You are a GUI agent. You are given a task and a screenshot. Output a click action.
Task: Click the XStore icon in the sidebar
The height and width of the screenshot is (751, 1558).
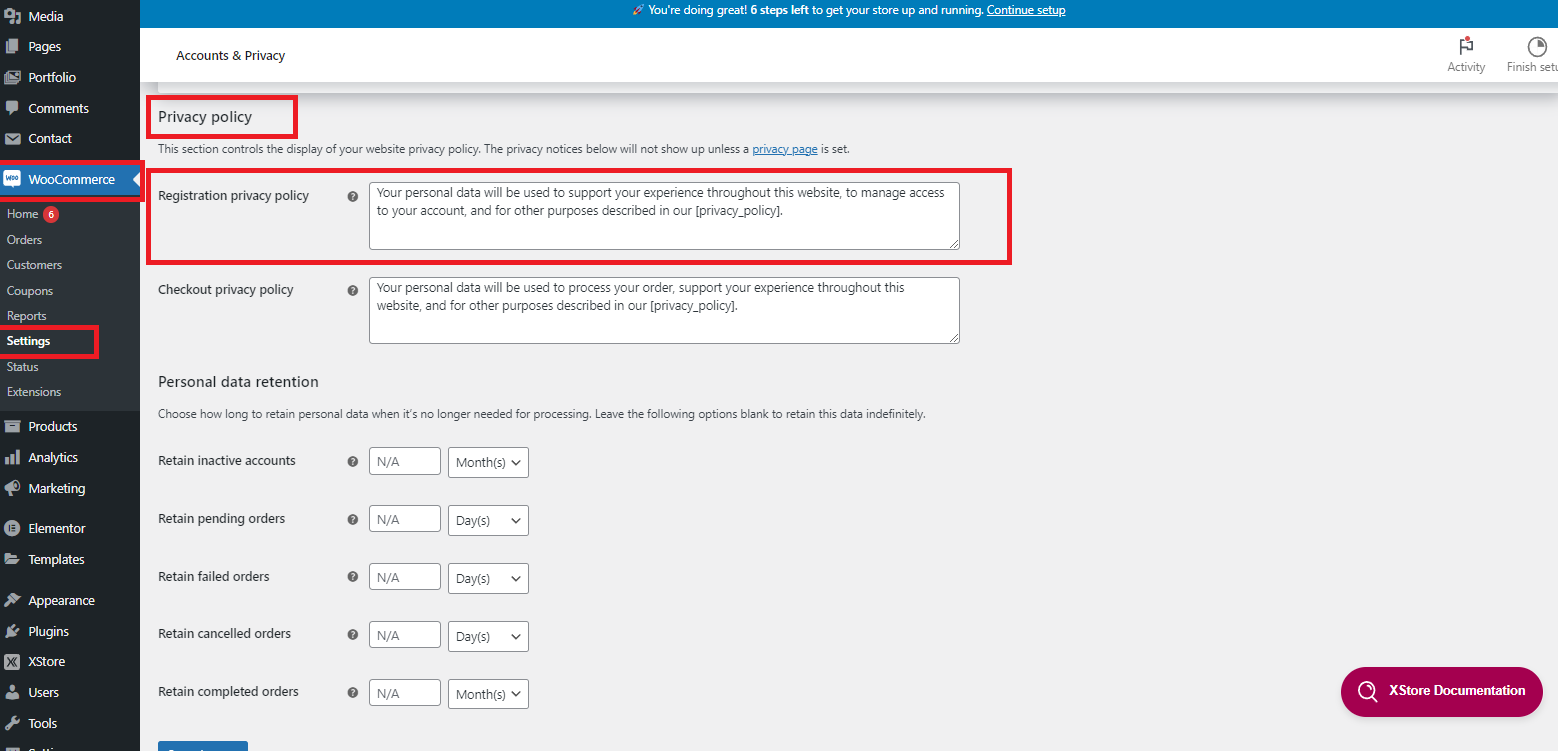[x=12, y=661]
